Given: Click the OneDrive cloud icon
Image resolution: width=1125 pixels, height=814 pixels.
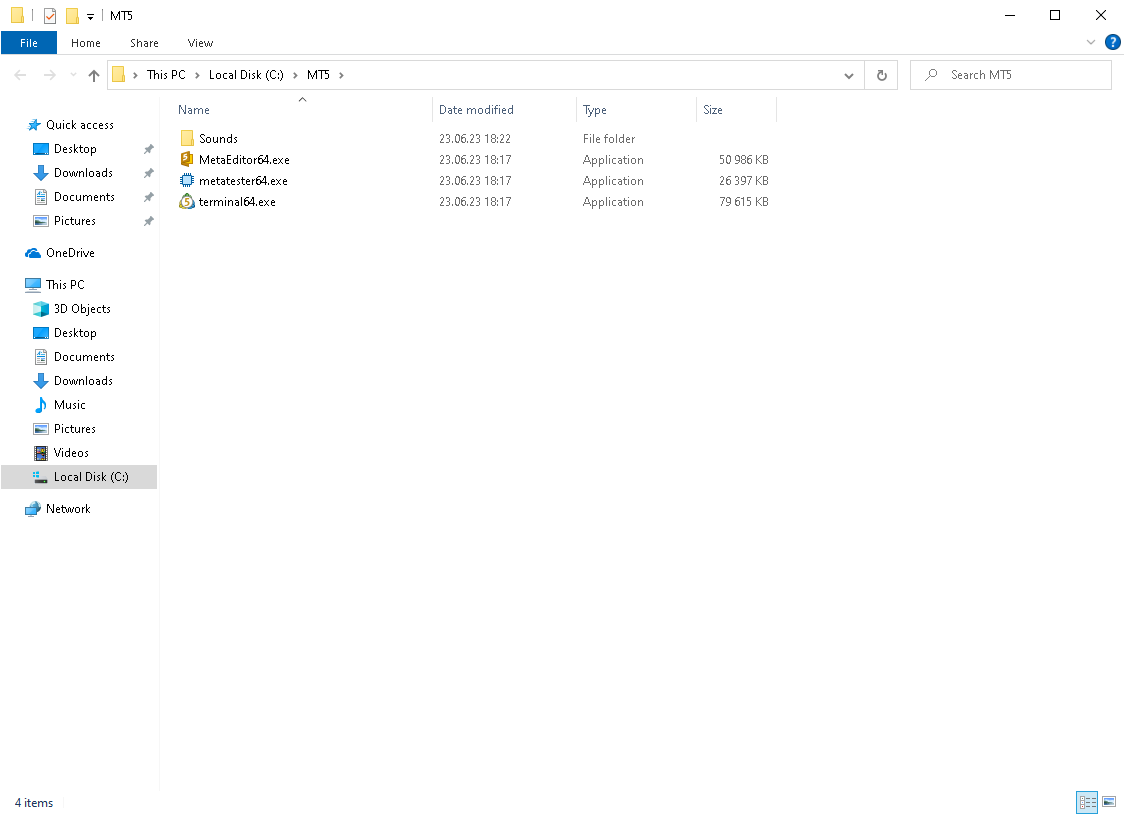Looking at the screenshot, I should pyautogui.click(x=33, y=253).
